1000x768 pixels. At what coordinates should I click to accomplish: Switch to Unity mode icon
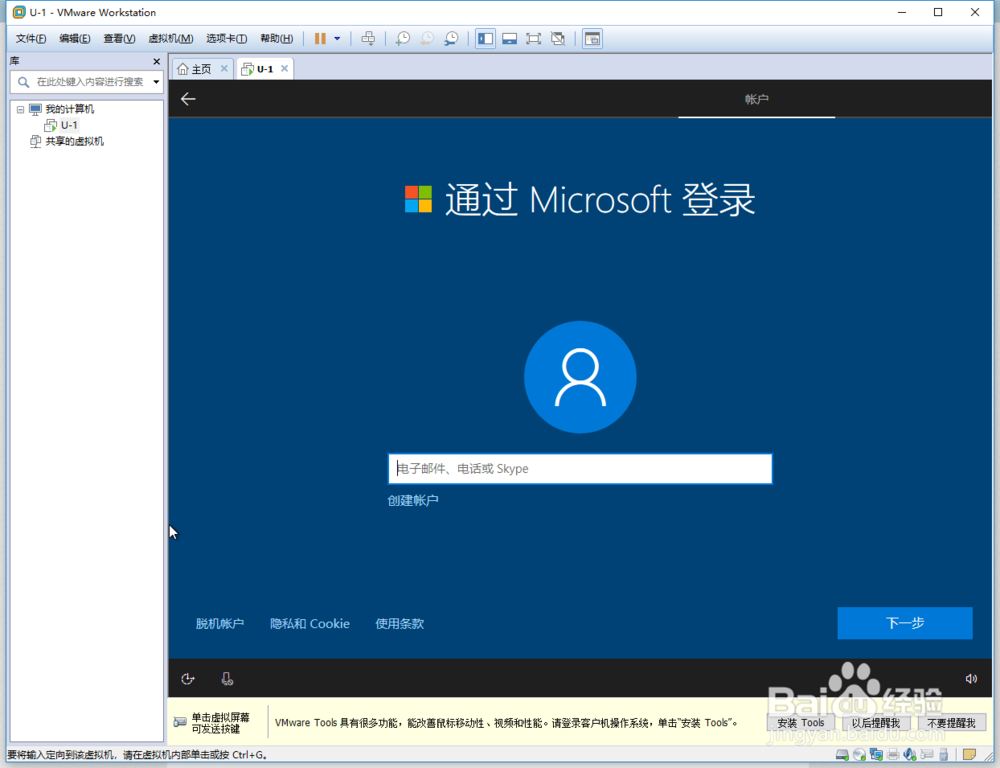tap(558, 39)
